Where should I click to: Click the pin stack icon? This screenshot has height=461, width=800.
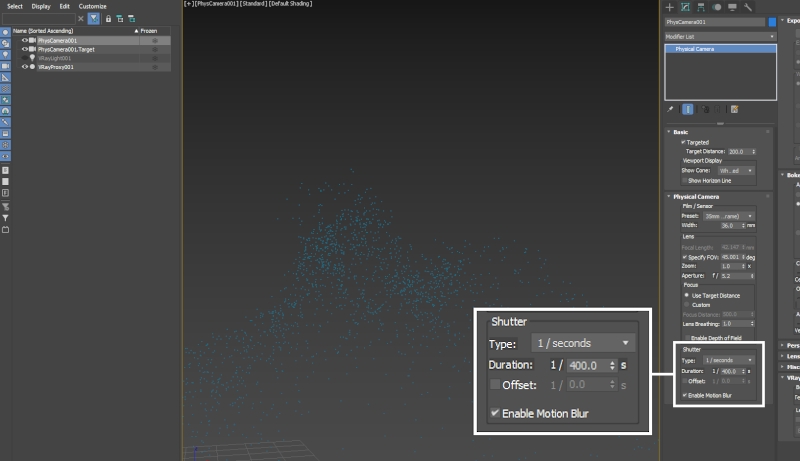671,108
